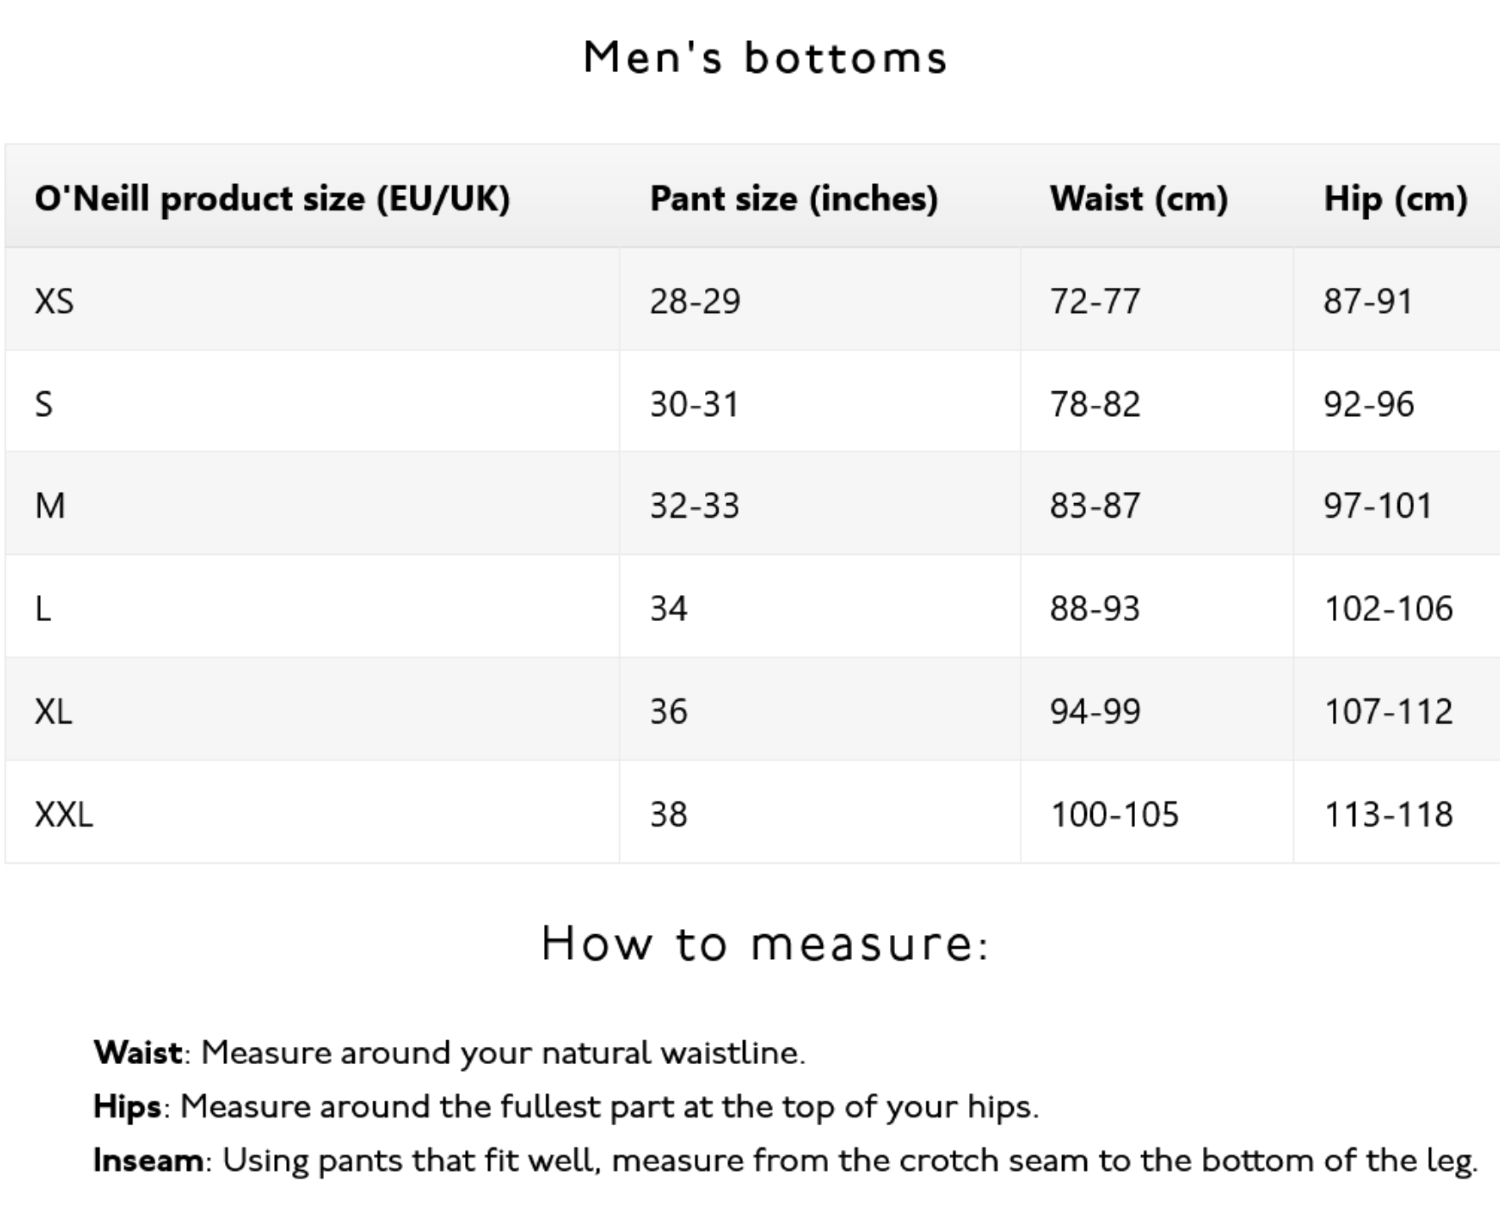The width and height of the screenshot is (1500, 1205).
Task: Click the L size row label
Action: point(42,608)
